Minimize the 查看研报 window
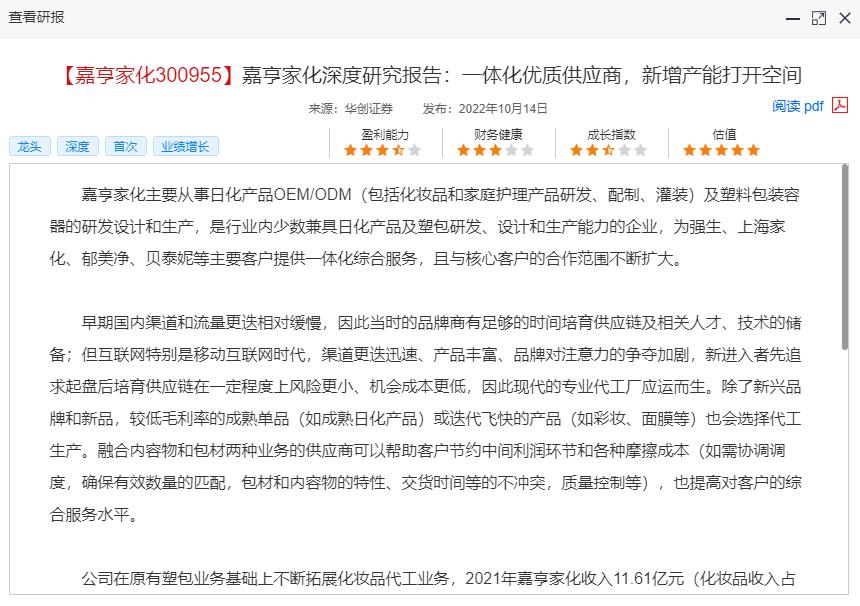Screen dimensions: 860x606 coord(793,19)
